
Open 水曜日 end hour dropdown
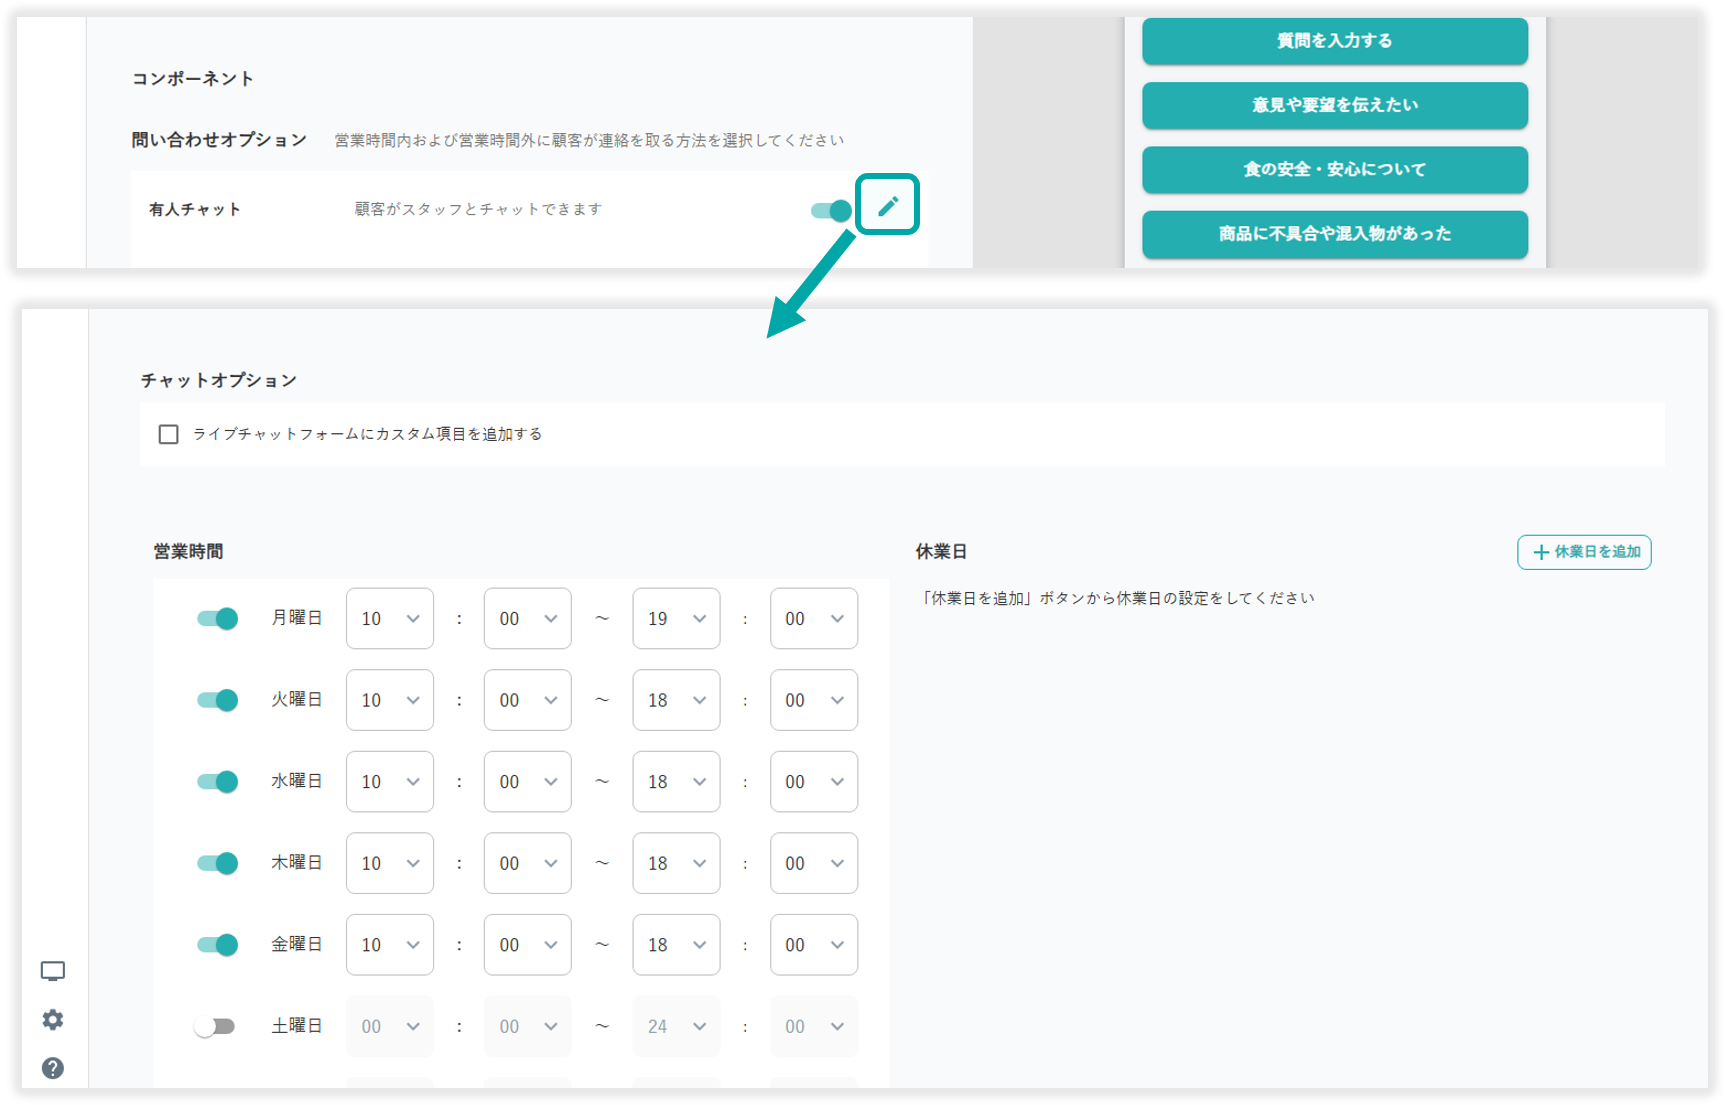click(676, 782)
